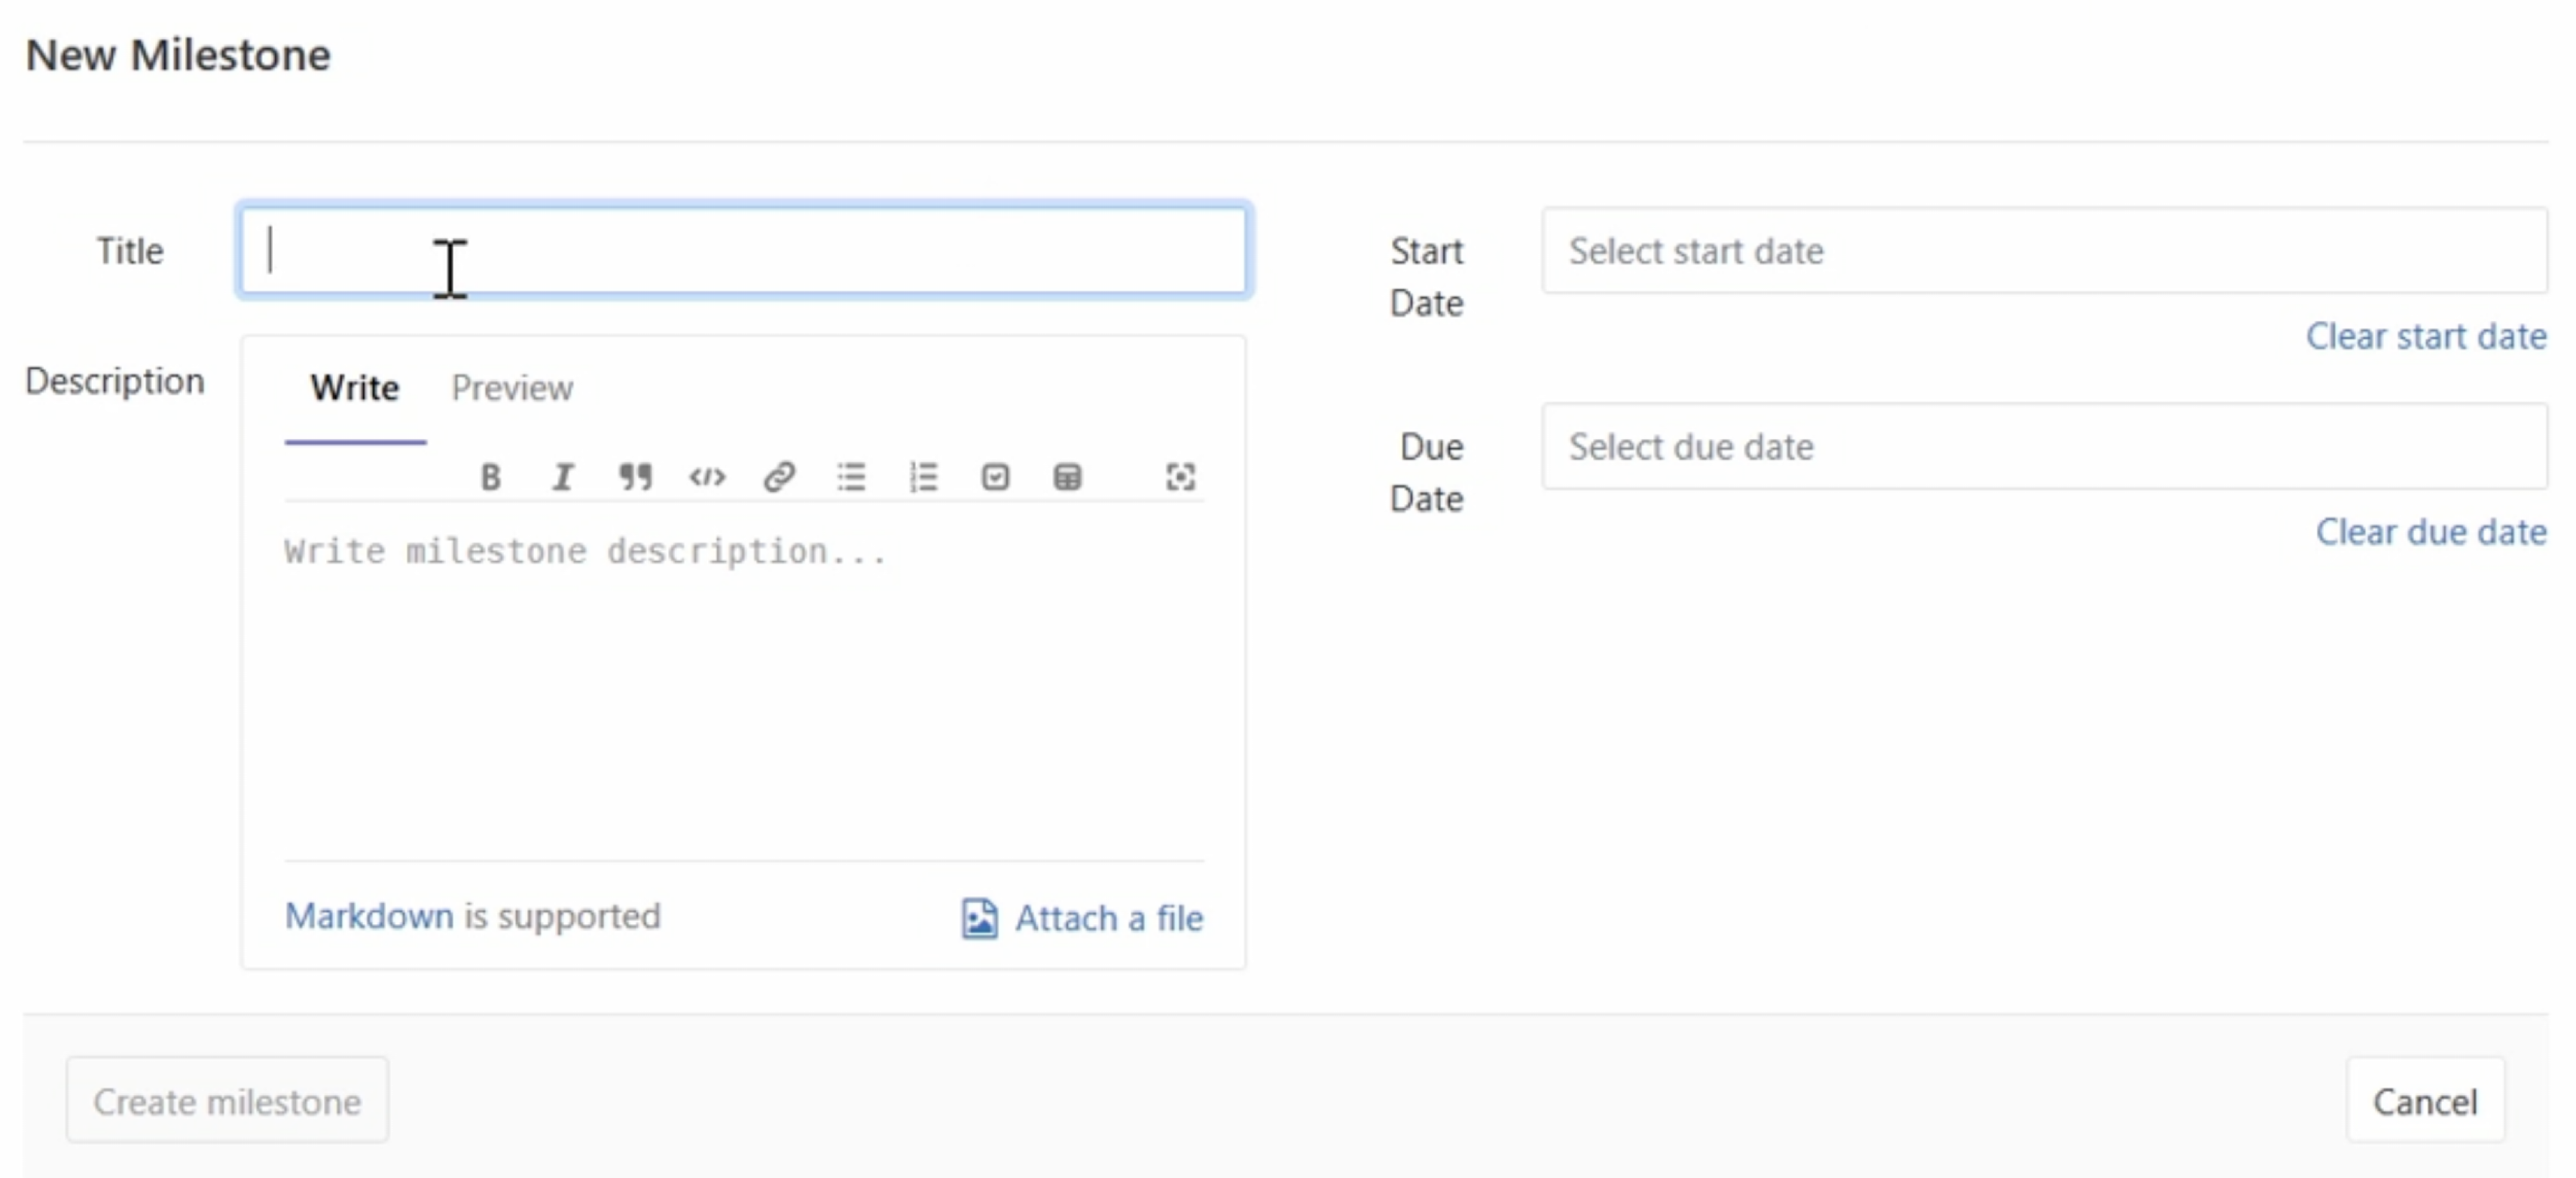Toggle full screen editor mode
2576x1178 pixels.
pos(1180,477)
